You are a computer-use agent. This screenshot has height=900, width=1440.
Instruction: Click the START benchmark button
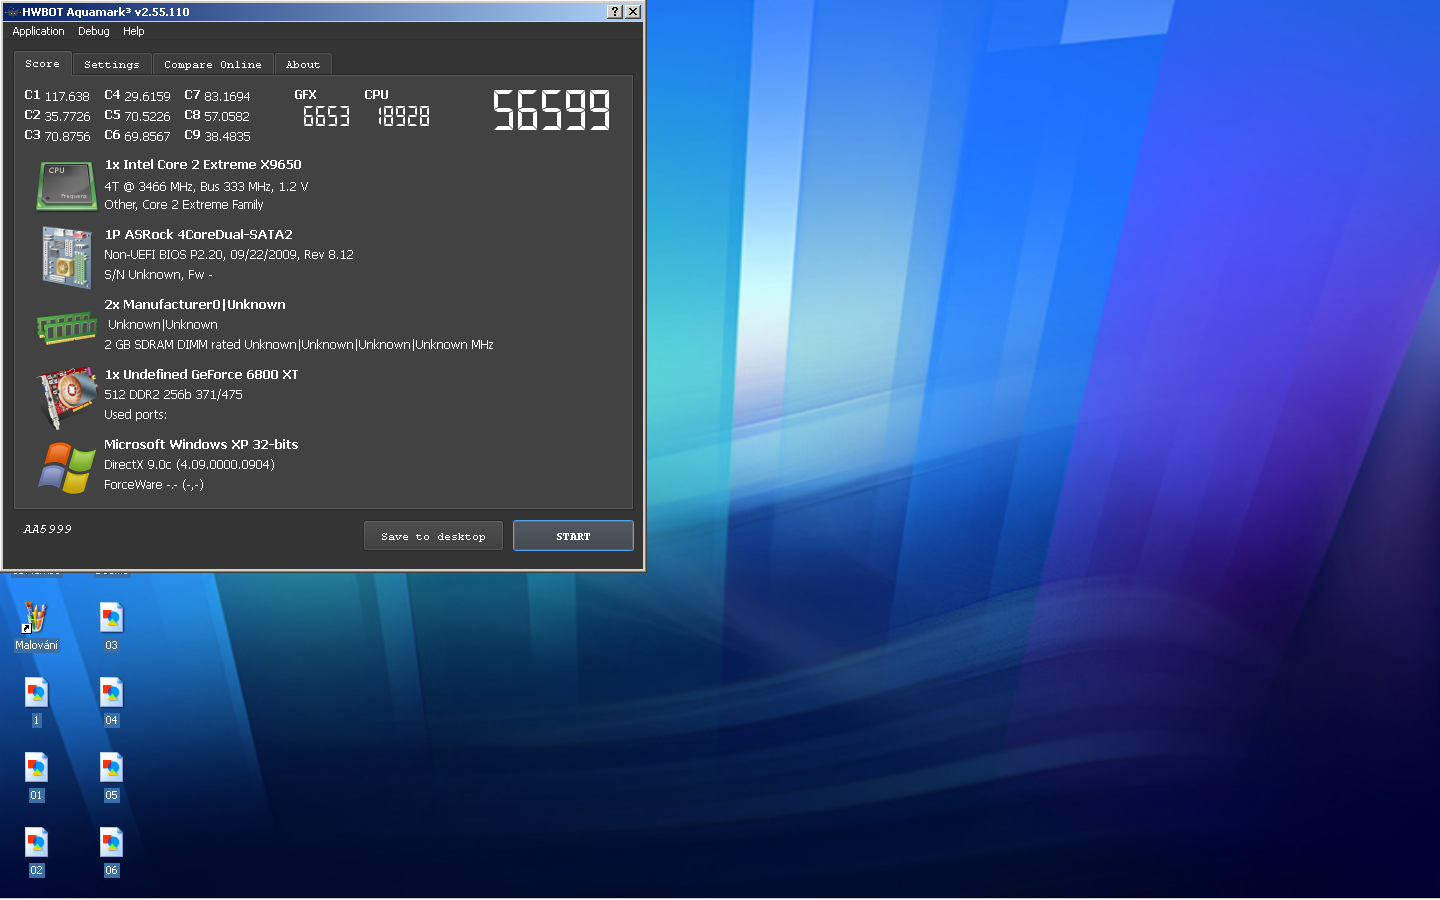[x=573, y=536]
